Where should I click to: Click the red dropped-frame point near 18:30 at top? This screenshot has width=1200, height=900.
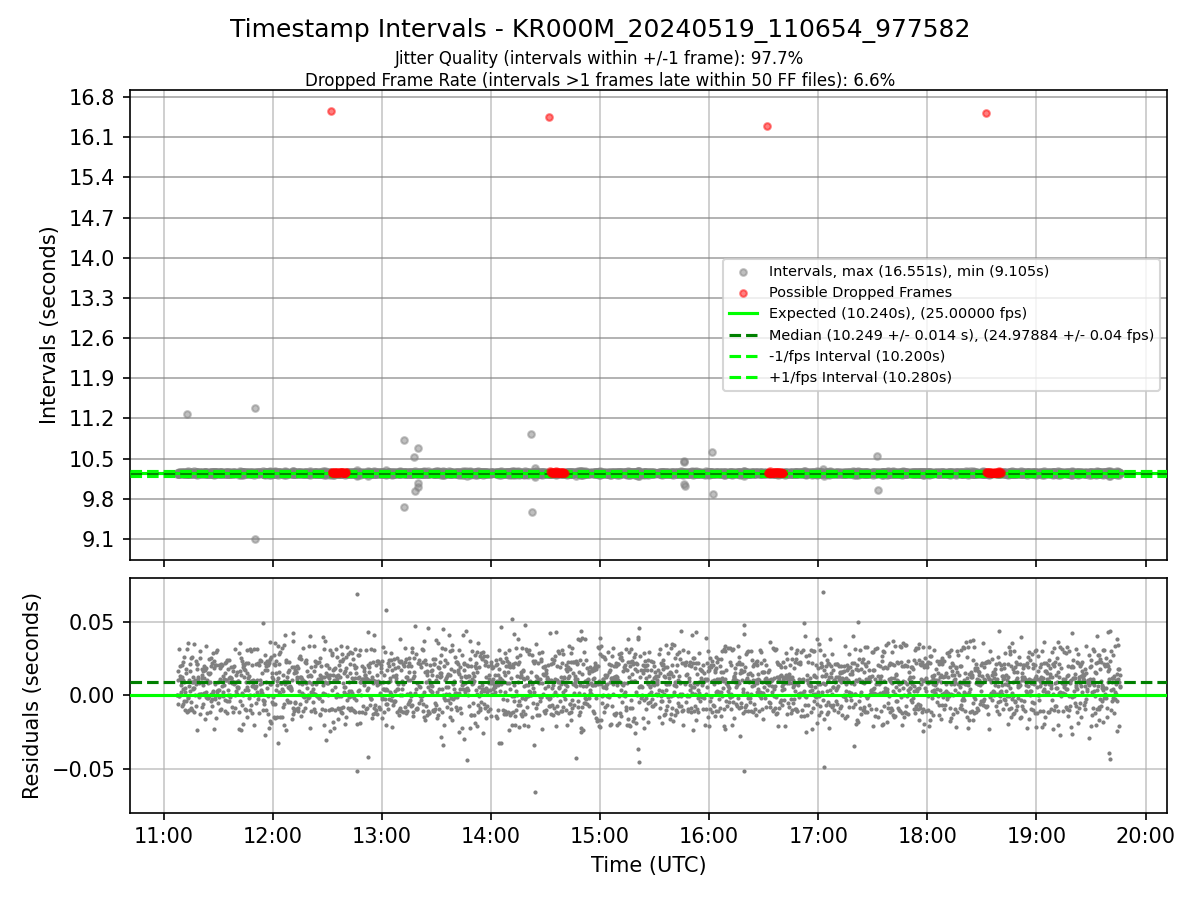pos(986,113)
